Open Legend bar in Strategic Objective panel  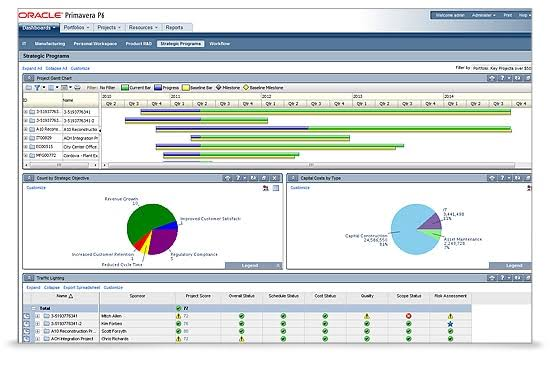click(253, 266)
